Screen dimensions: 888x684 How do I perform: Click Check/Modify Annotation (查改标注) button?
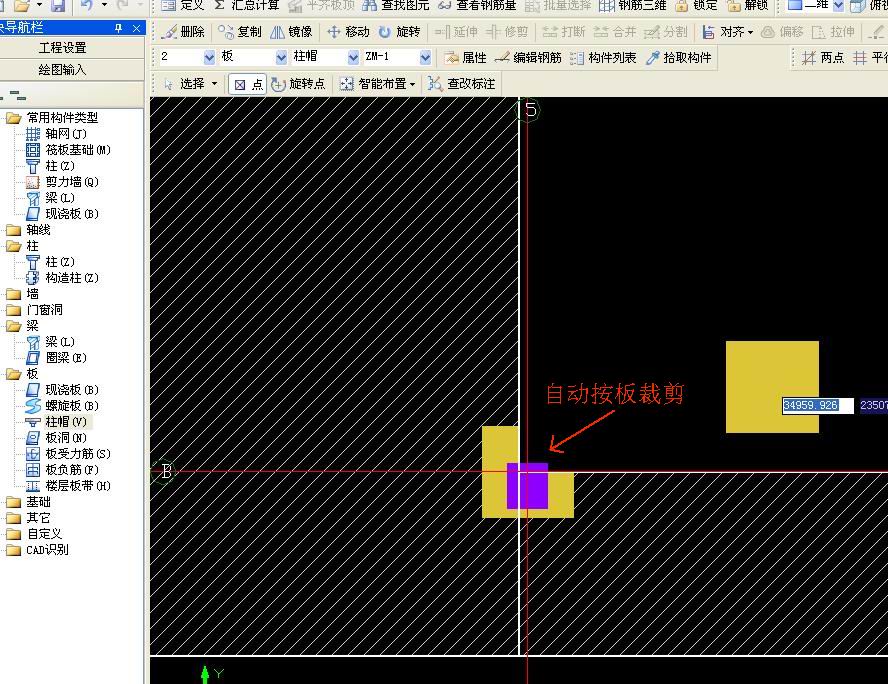click(x=462, y=84)
